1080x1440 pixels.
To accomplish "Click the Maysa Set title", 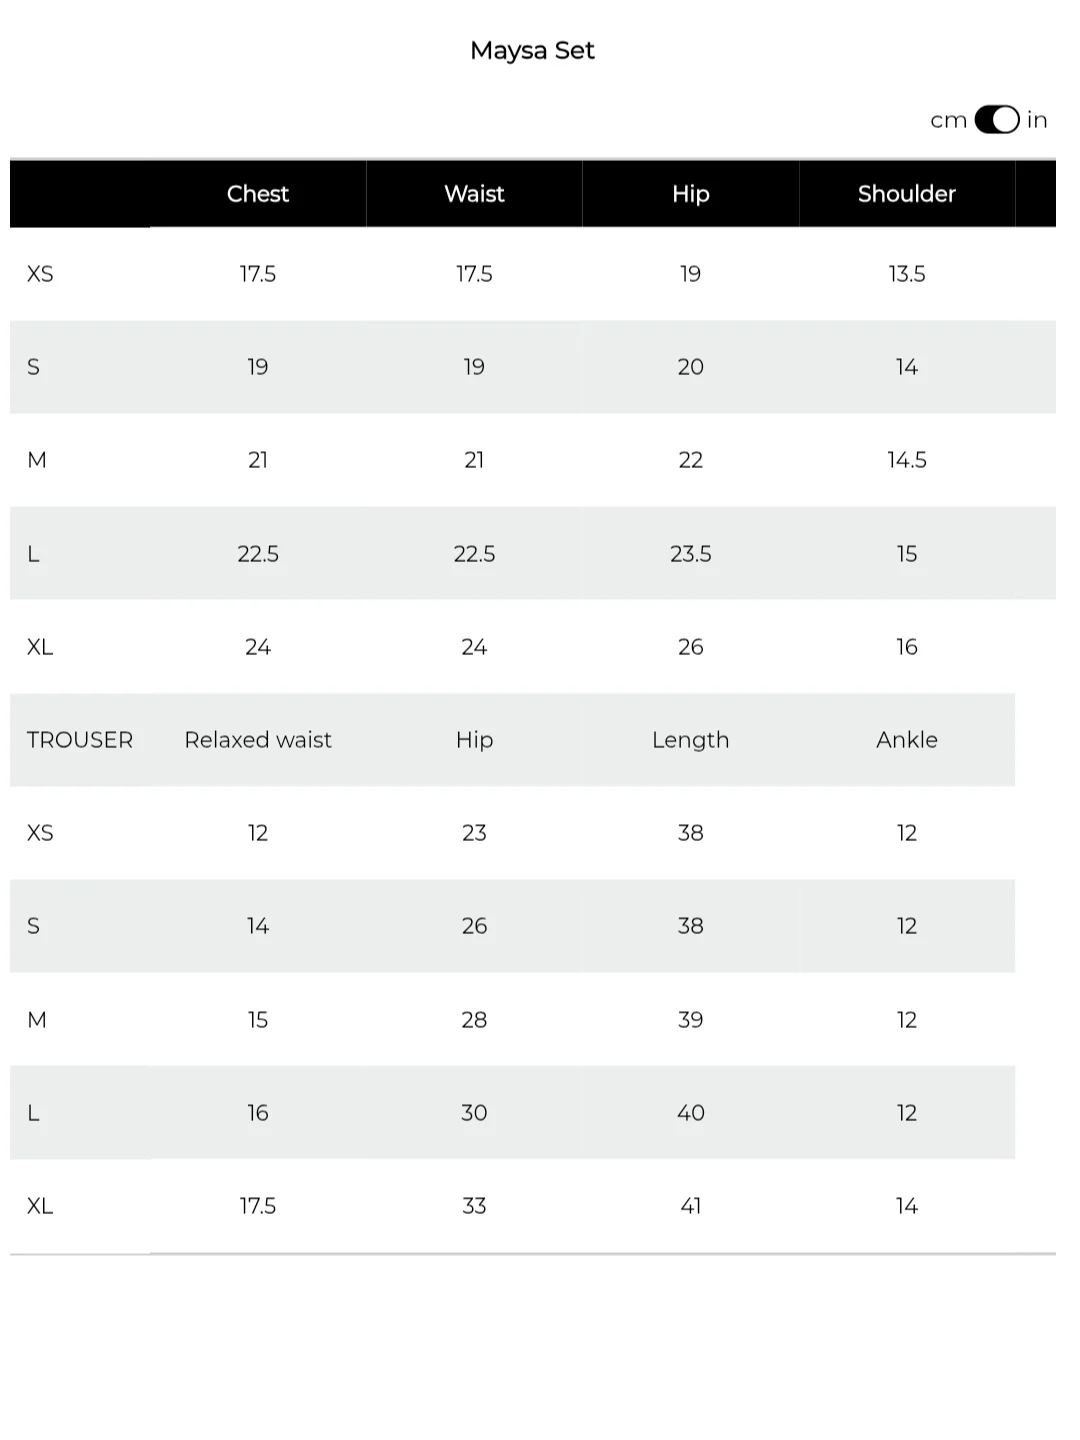I will coord(532,50).
